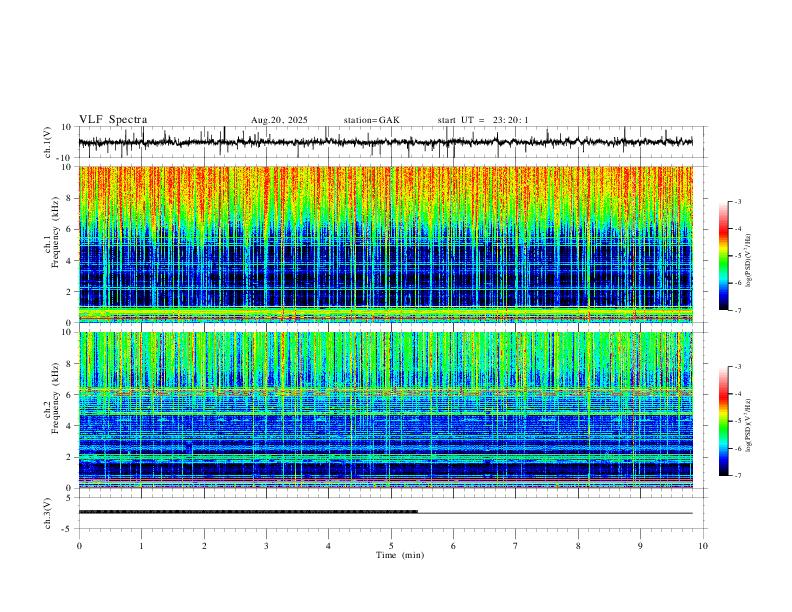Click the ch.2 frequency spectrogram plot
This screenshot has height=612, width=792.
pos(385,410)
